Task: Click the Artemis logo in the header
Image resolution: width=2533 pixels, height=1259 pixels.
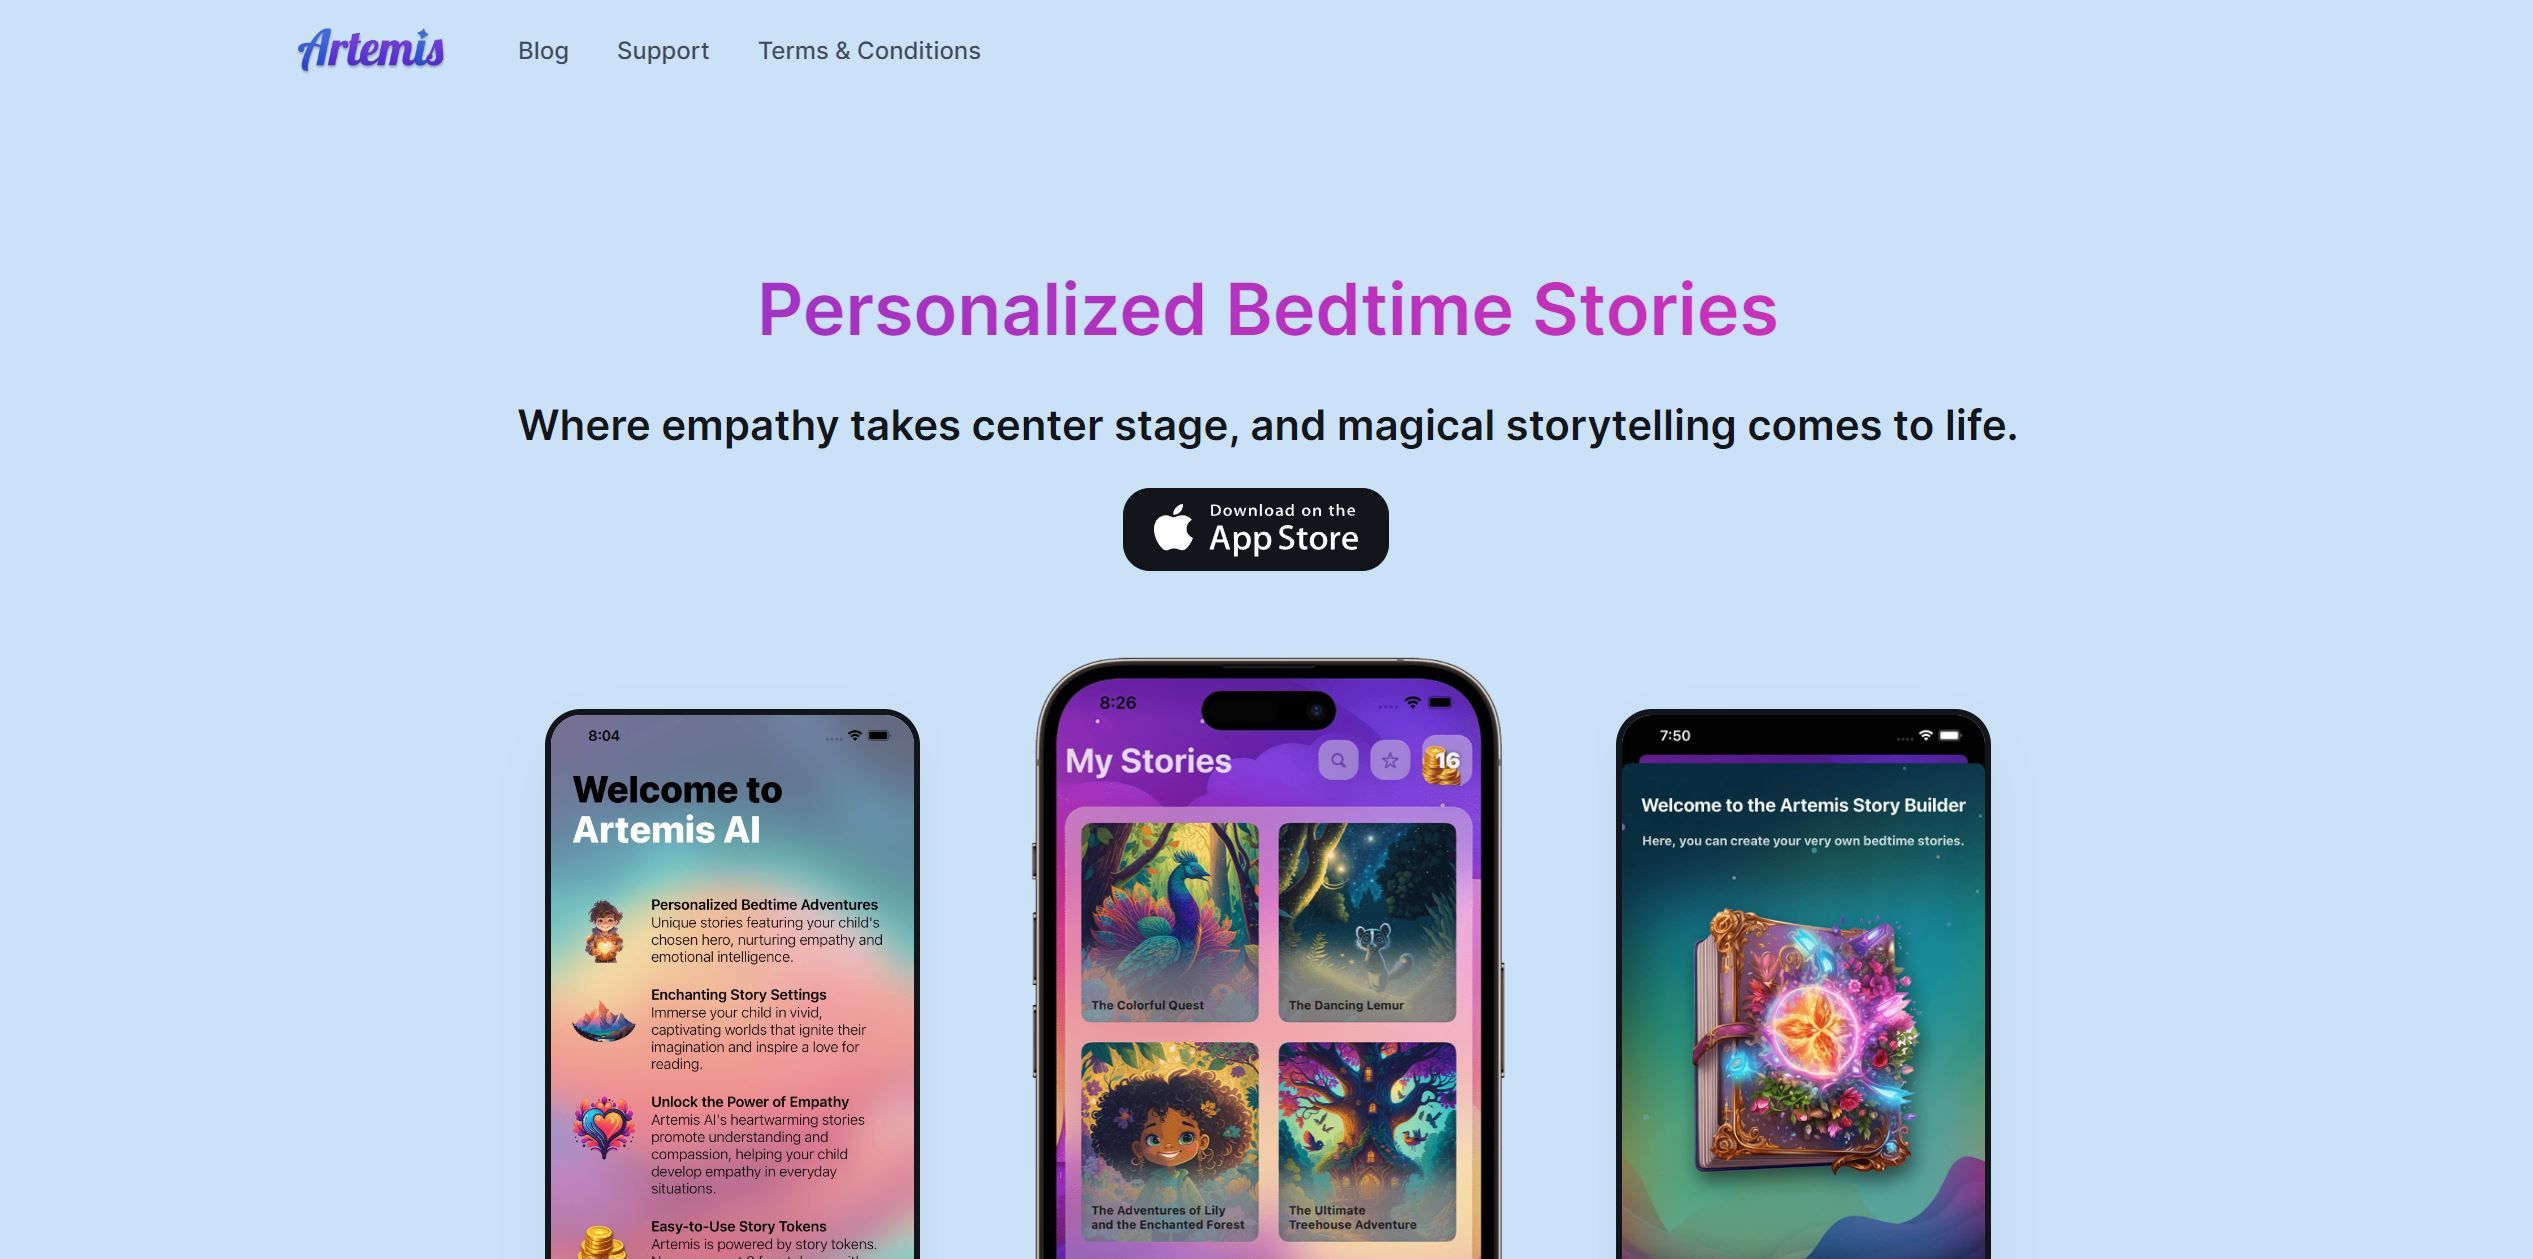Action: pyautogui.click(x=370, y=48)
